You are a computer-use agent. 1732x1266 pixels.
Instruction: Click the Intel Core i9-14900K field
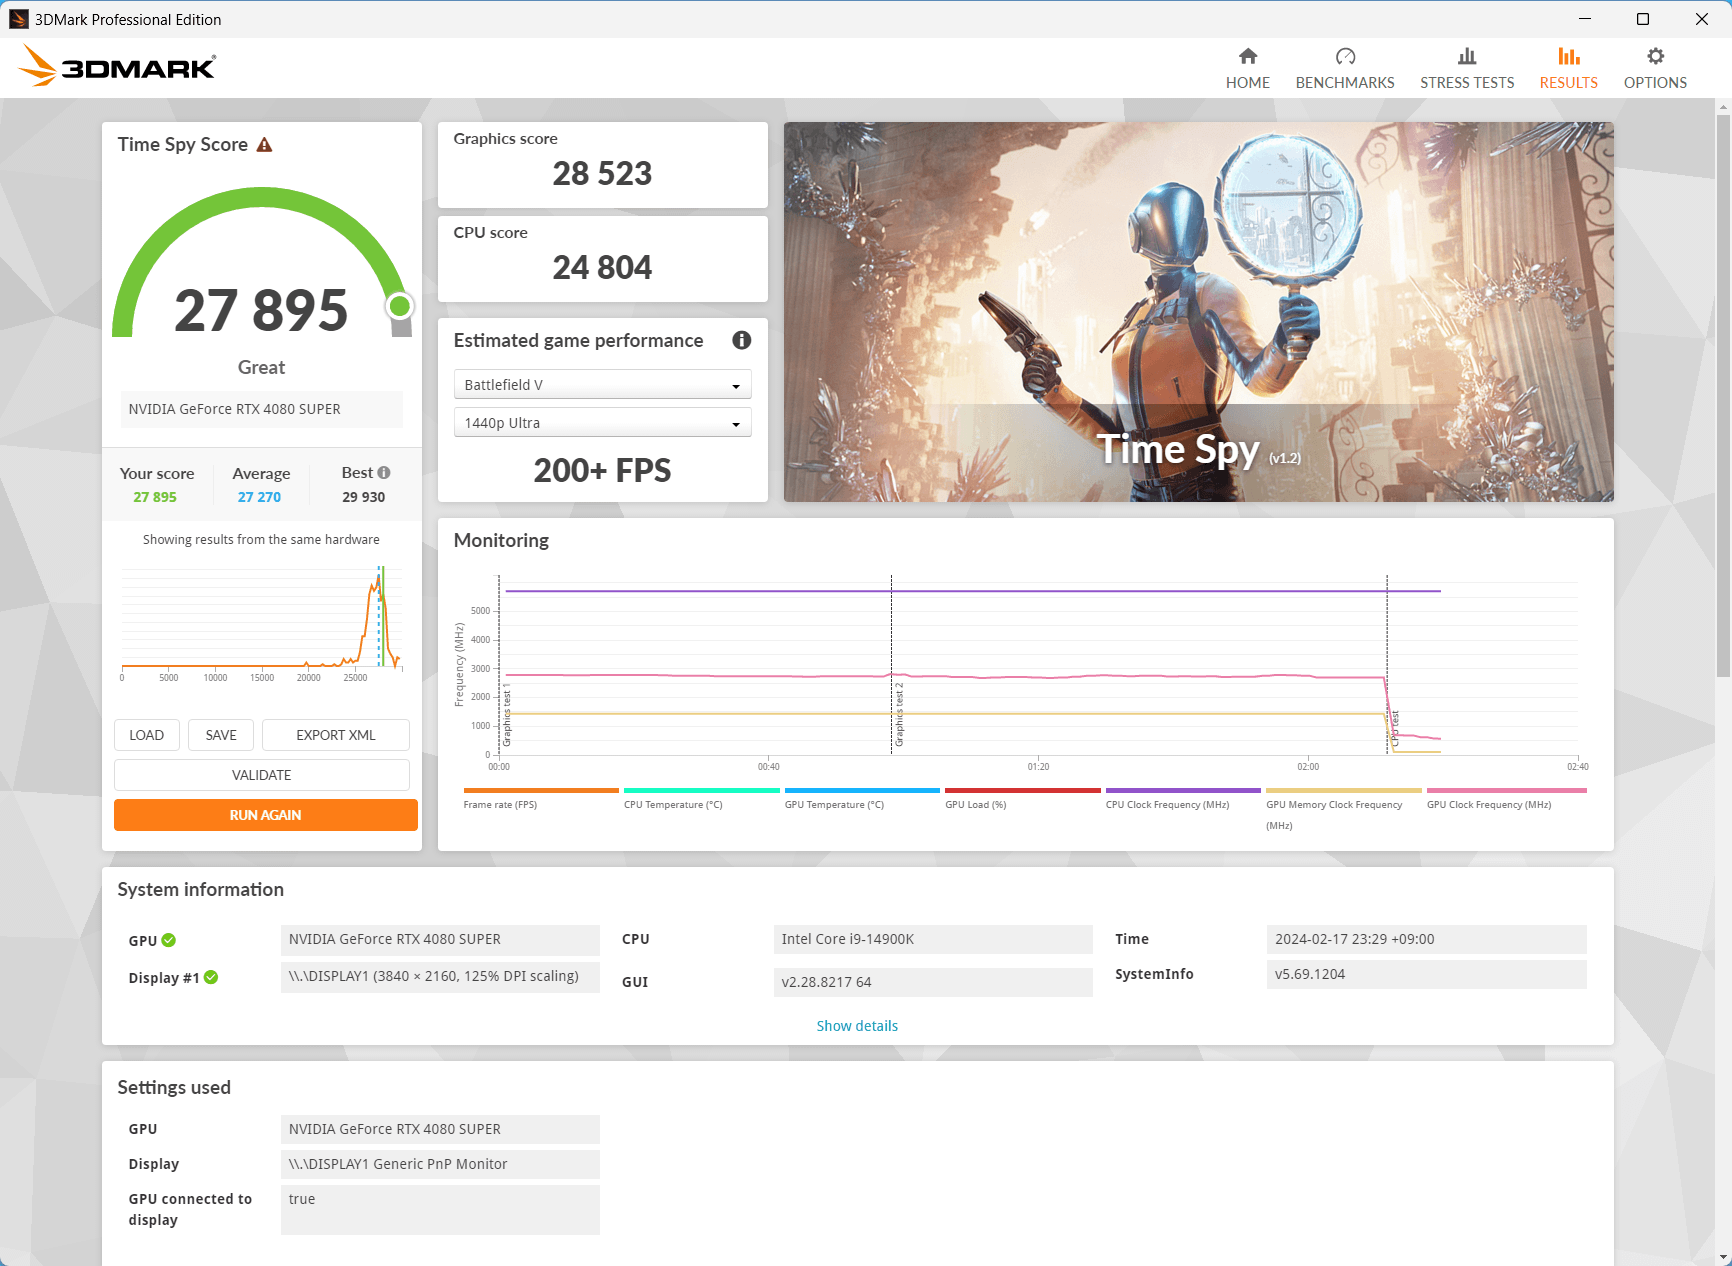(933, 939)
